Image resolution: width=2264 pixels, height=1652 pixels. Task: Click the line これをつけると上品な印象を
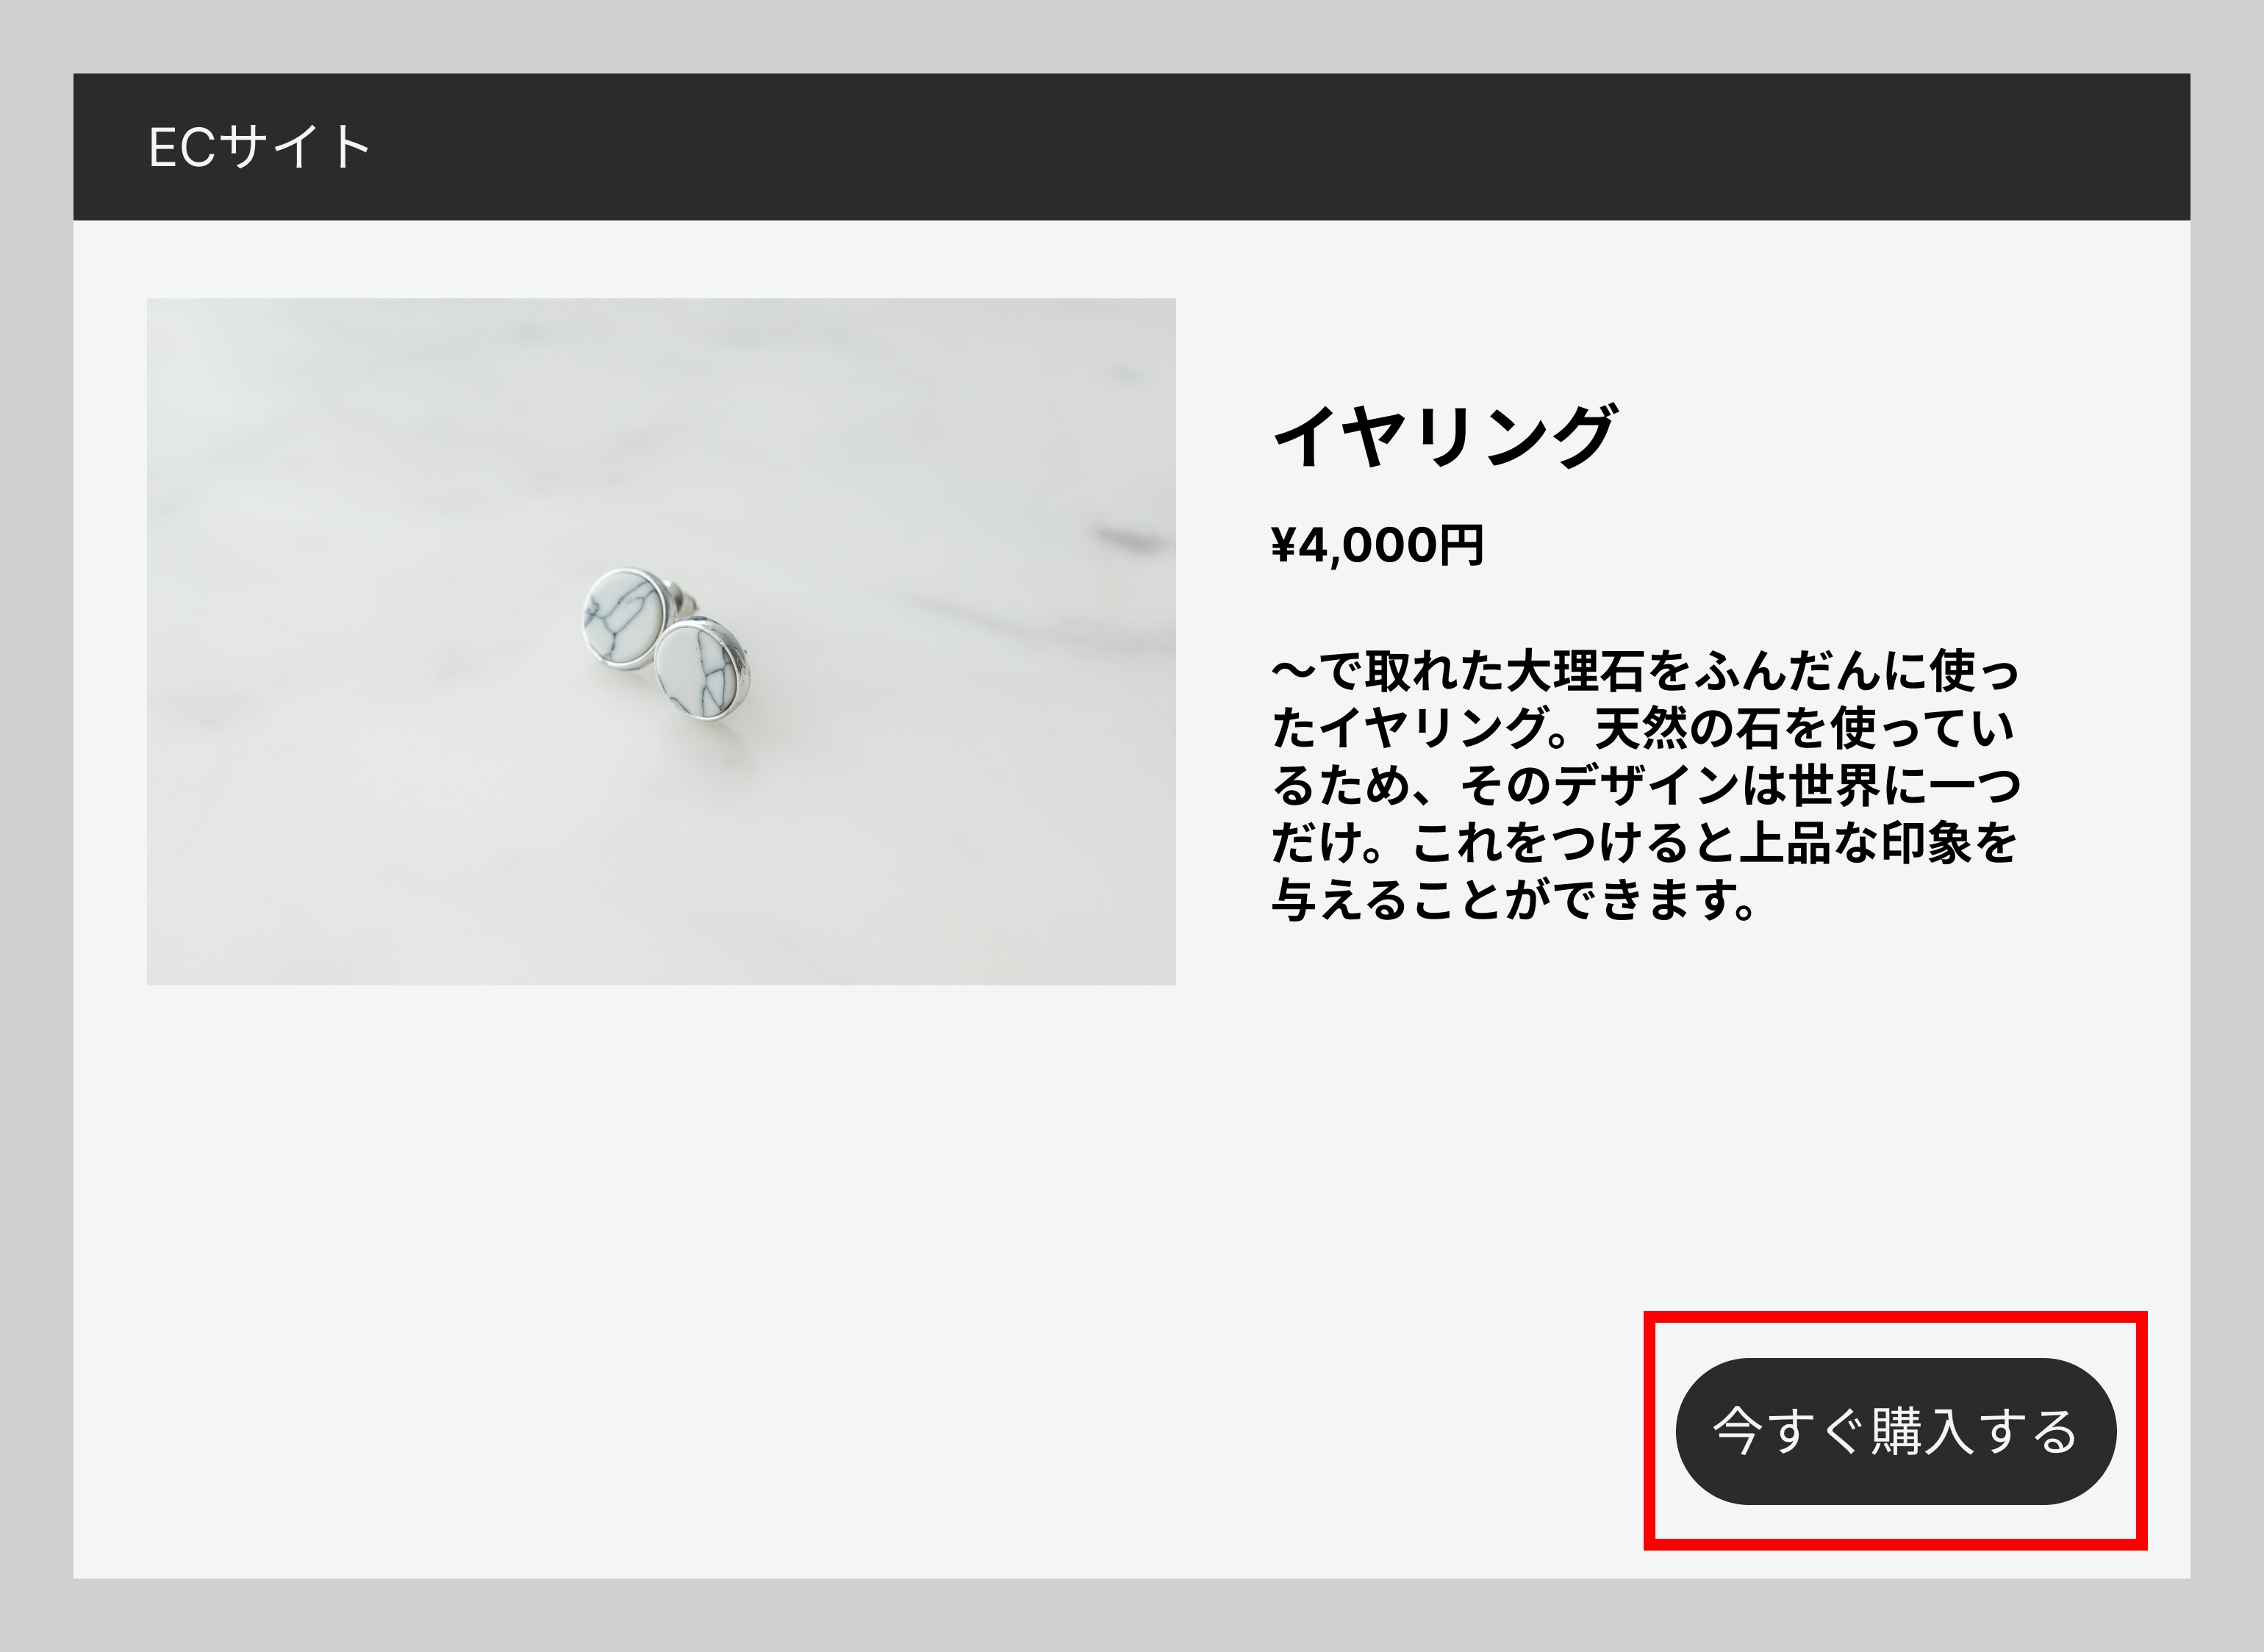coord(1714,842)
